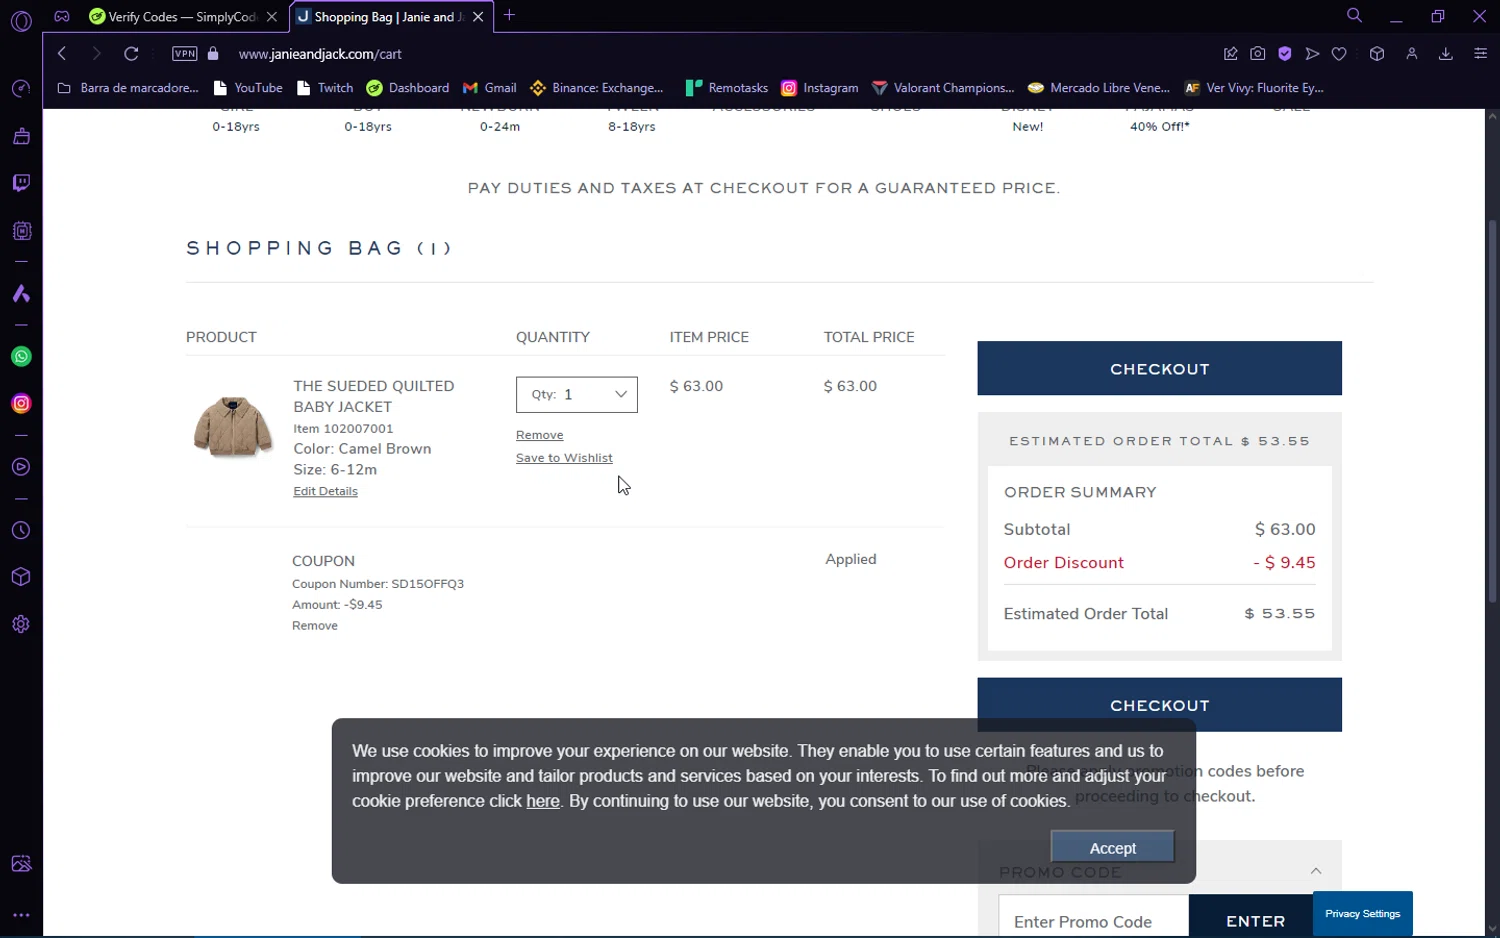
Task: Reload the current page
Action: click(131, 54)
